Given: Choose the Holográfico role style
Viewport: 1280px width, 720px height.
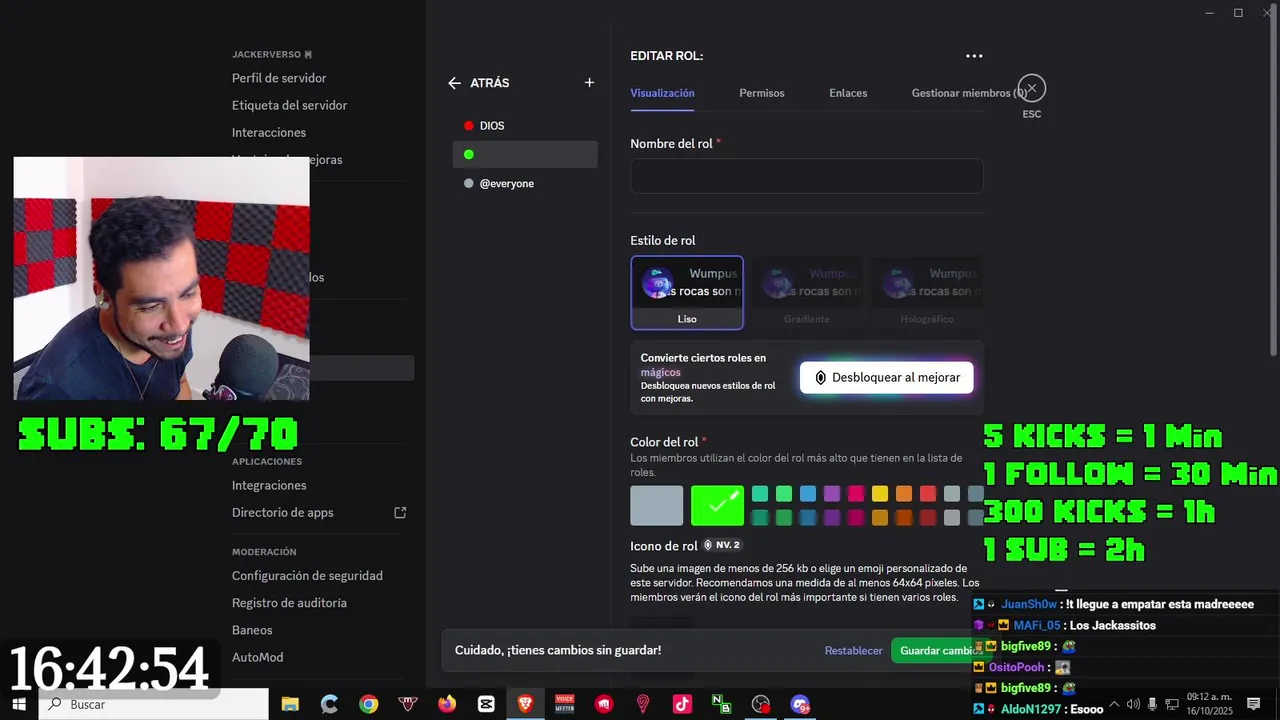Looking at the screenshot, I should [x=927, y=292].
